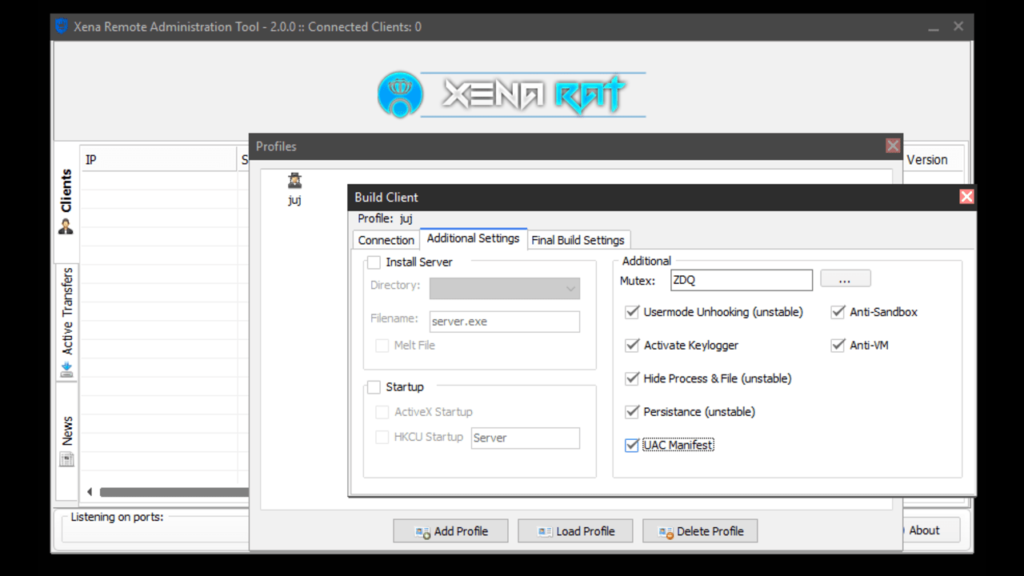
Task: Select the Additional Settings tab
Action: point(473,238)
